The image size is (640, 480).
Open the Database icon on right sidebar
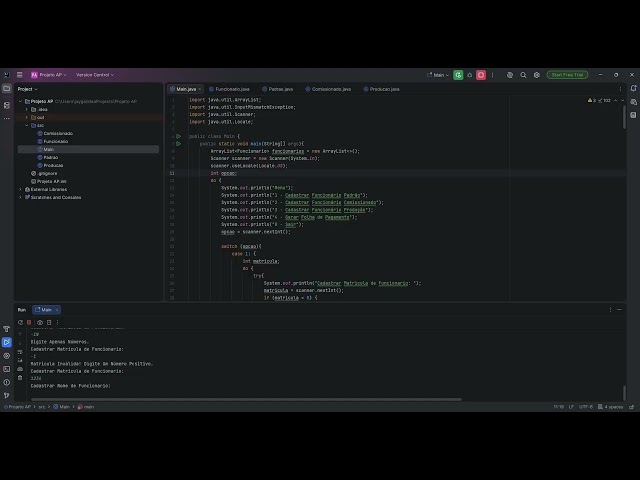pyautogui.click(x=633, y=115)
